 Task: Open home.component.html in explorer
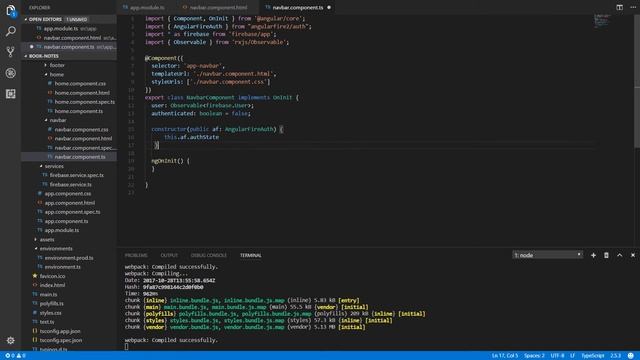[x=82, y=93]
